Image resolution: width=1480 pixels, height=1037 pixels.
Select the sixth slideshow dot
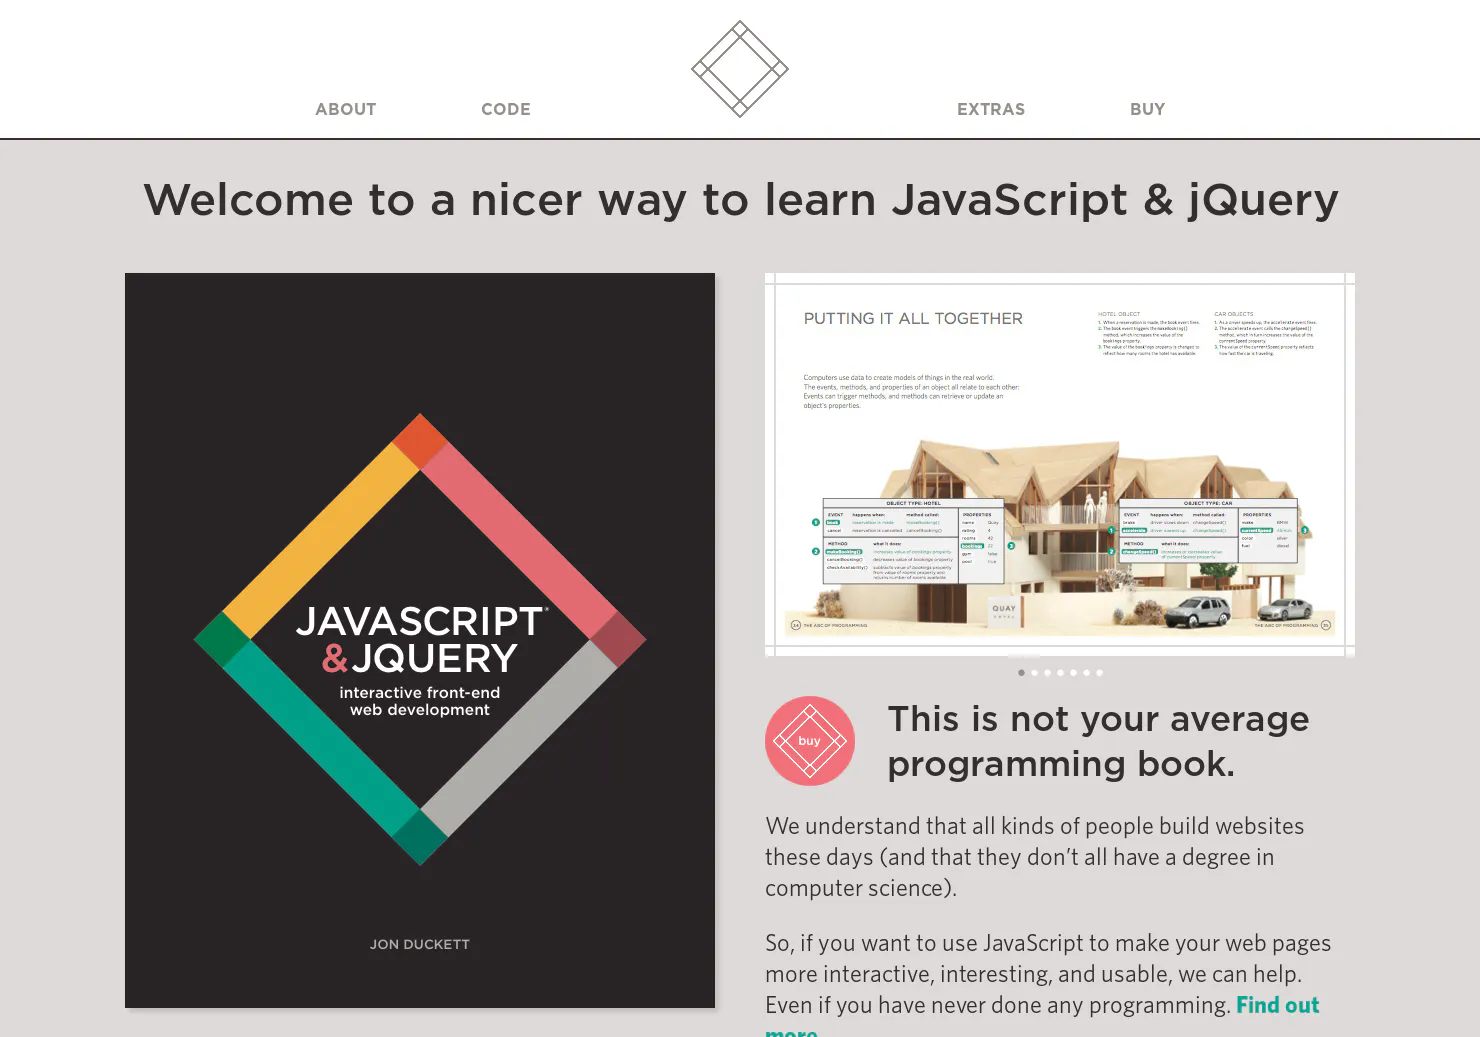click(x=1086, y=673)
